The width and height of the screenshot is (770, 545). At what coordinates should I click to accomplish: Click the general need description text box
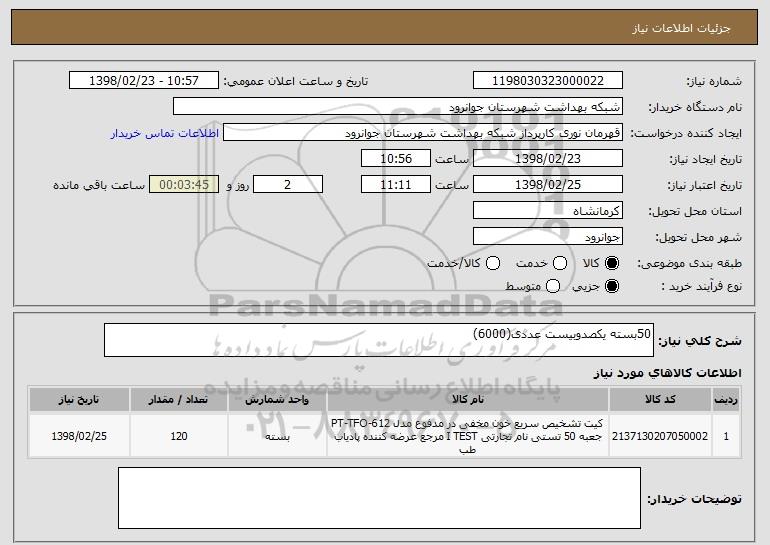(379, 340)
